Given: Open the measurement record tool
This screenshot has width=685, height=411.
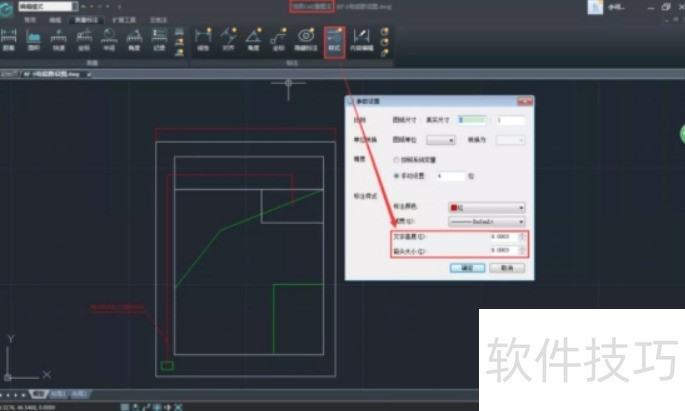Looking at the screenshot, I should 159,39.
